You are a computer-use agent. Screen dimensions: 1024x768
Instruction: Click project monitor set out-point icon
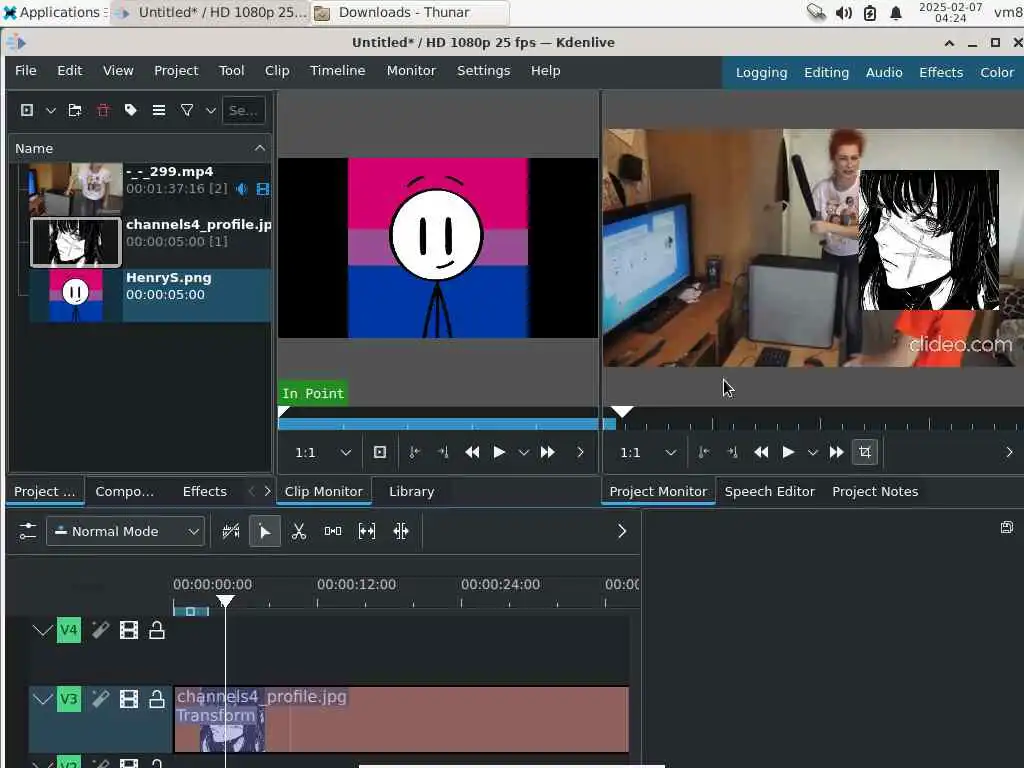click(x=732, y=452)
